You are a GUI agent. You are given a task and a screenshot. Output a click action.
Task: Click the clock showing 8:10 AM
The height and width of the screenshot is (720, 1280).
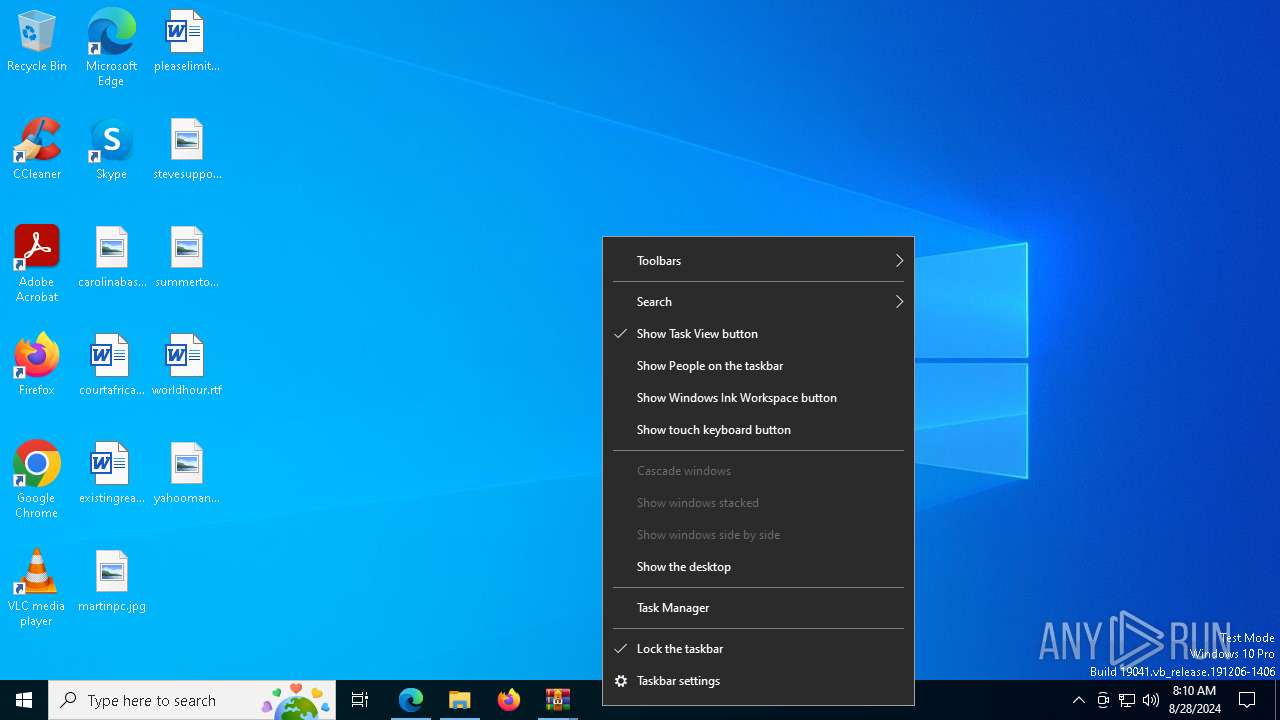pyautogui.click(x=1194, y=700)
